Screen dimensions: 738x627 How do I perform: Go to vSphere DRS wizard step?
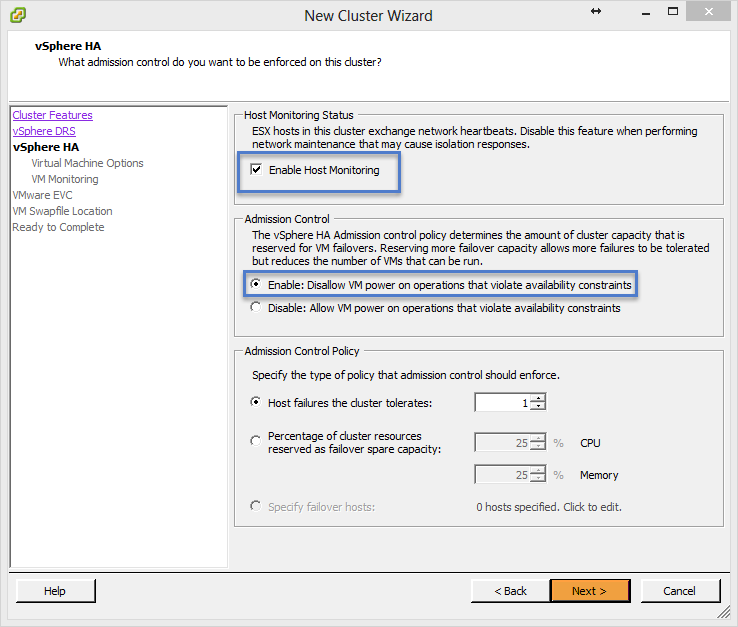coord(44,131)
